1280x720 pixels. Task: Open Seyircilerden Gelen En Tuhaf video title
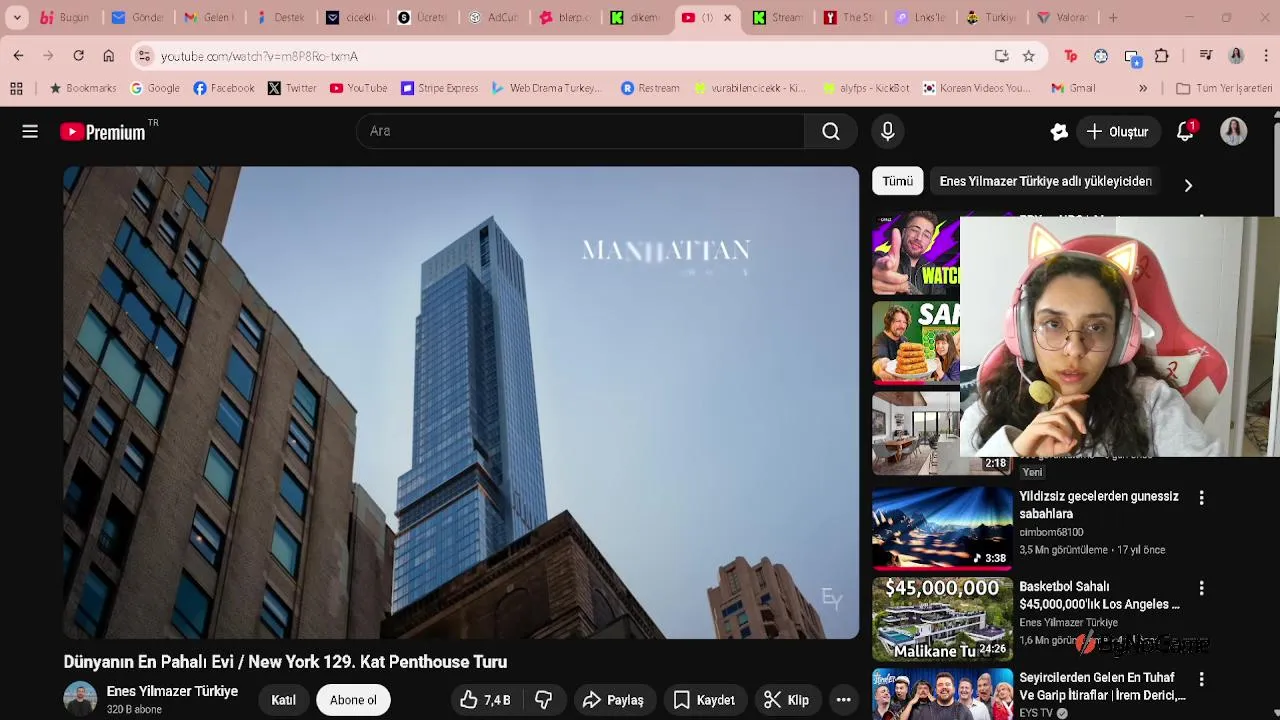[1102, 686]
